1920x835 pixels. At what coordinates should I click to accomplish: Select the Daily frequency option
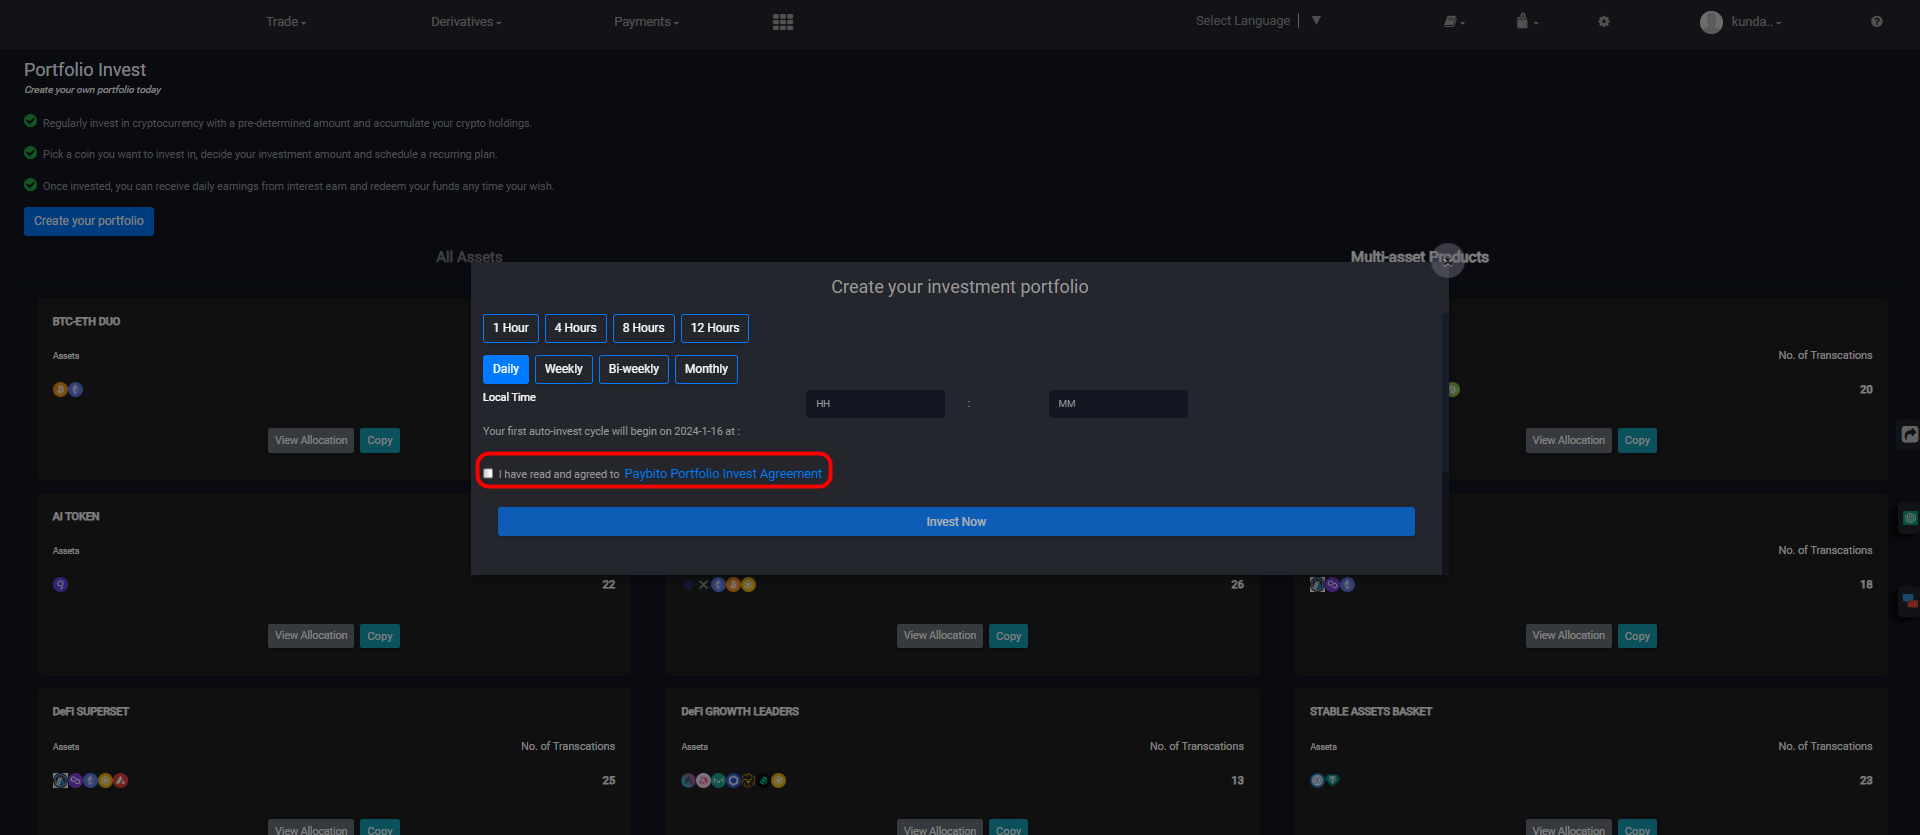pyautogui.click(x=506, y=369)
